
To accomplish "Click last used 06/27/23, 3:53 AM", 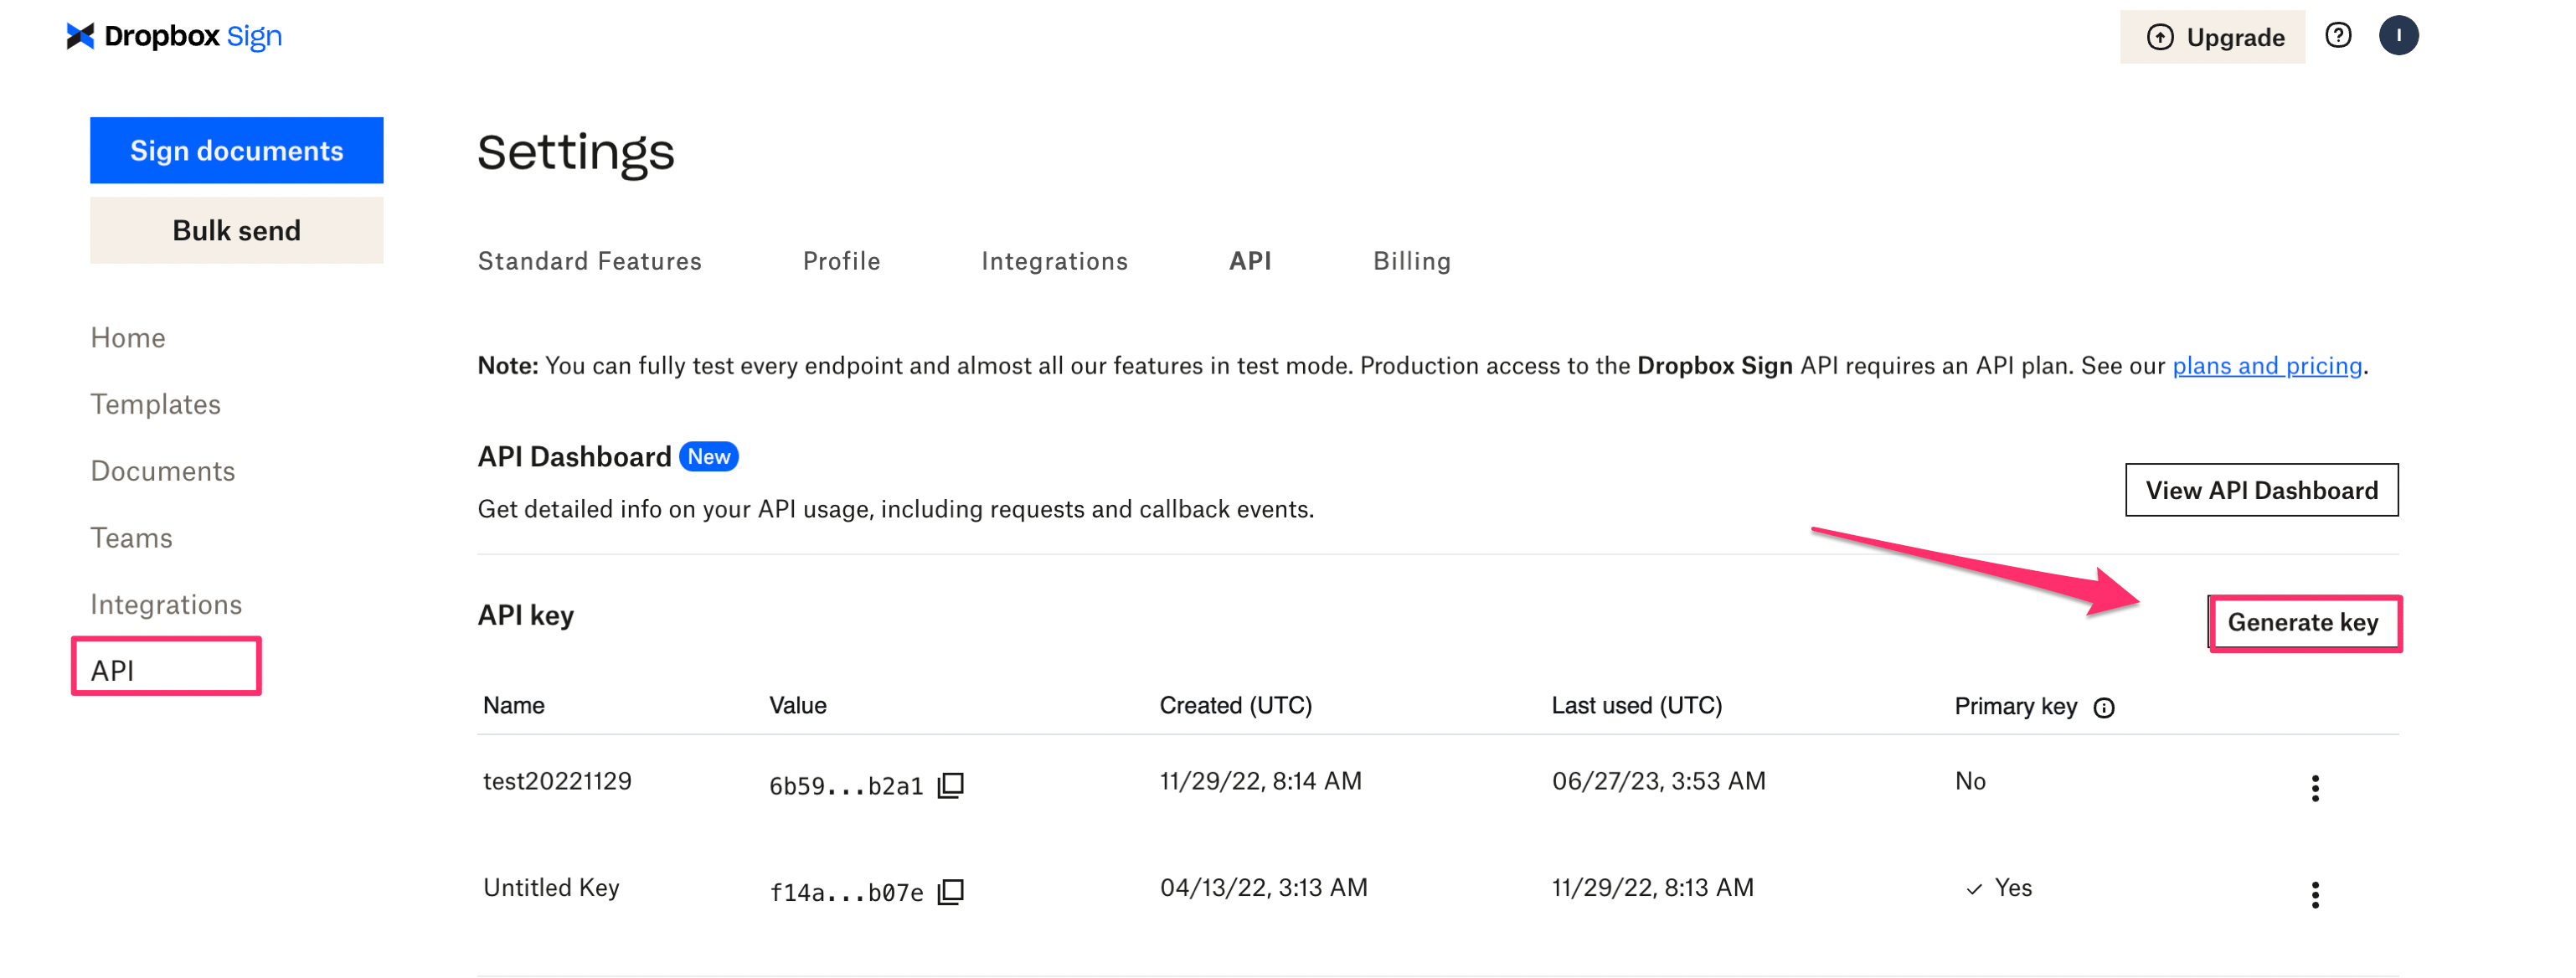I will [x=1659, y=781].
